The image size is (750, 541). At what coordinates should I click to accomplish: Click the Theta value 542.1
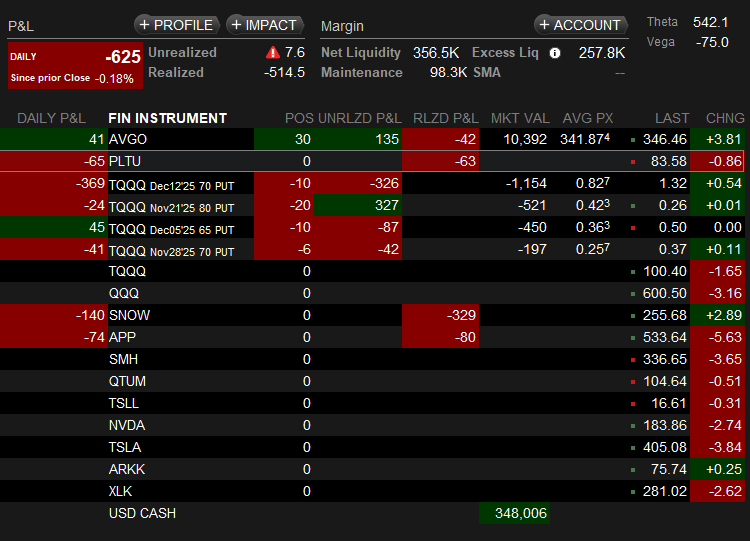[711, 22]
